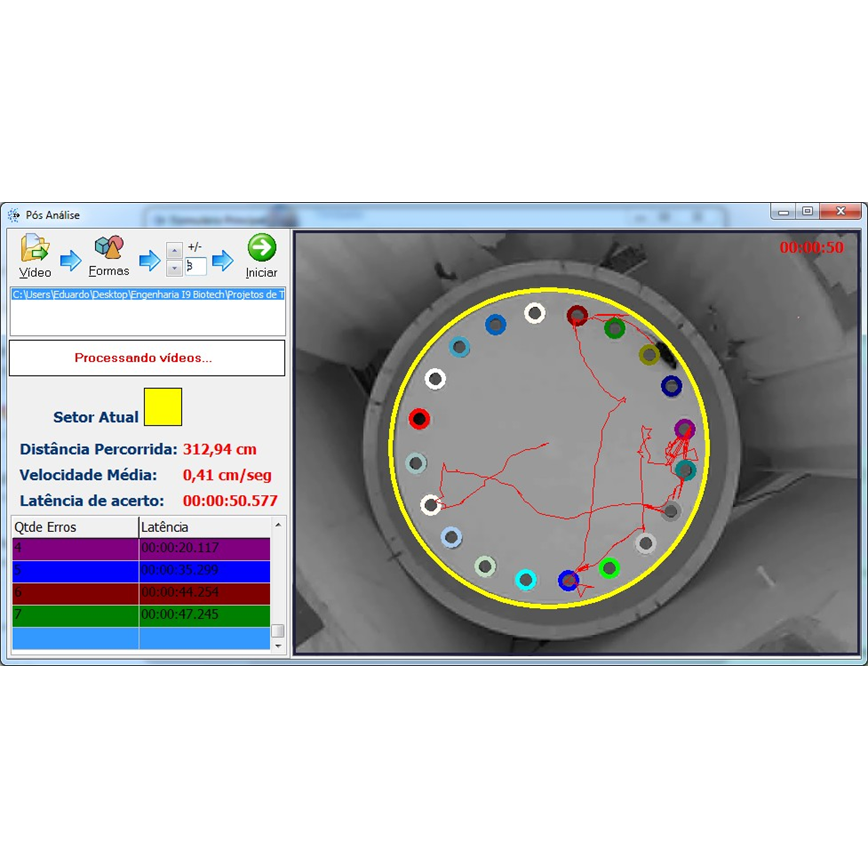Image resolution: width=868 pixels, height=868 pixels.
Task: Decrease the +/- value with down arrow
Action: point(174,268)
